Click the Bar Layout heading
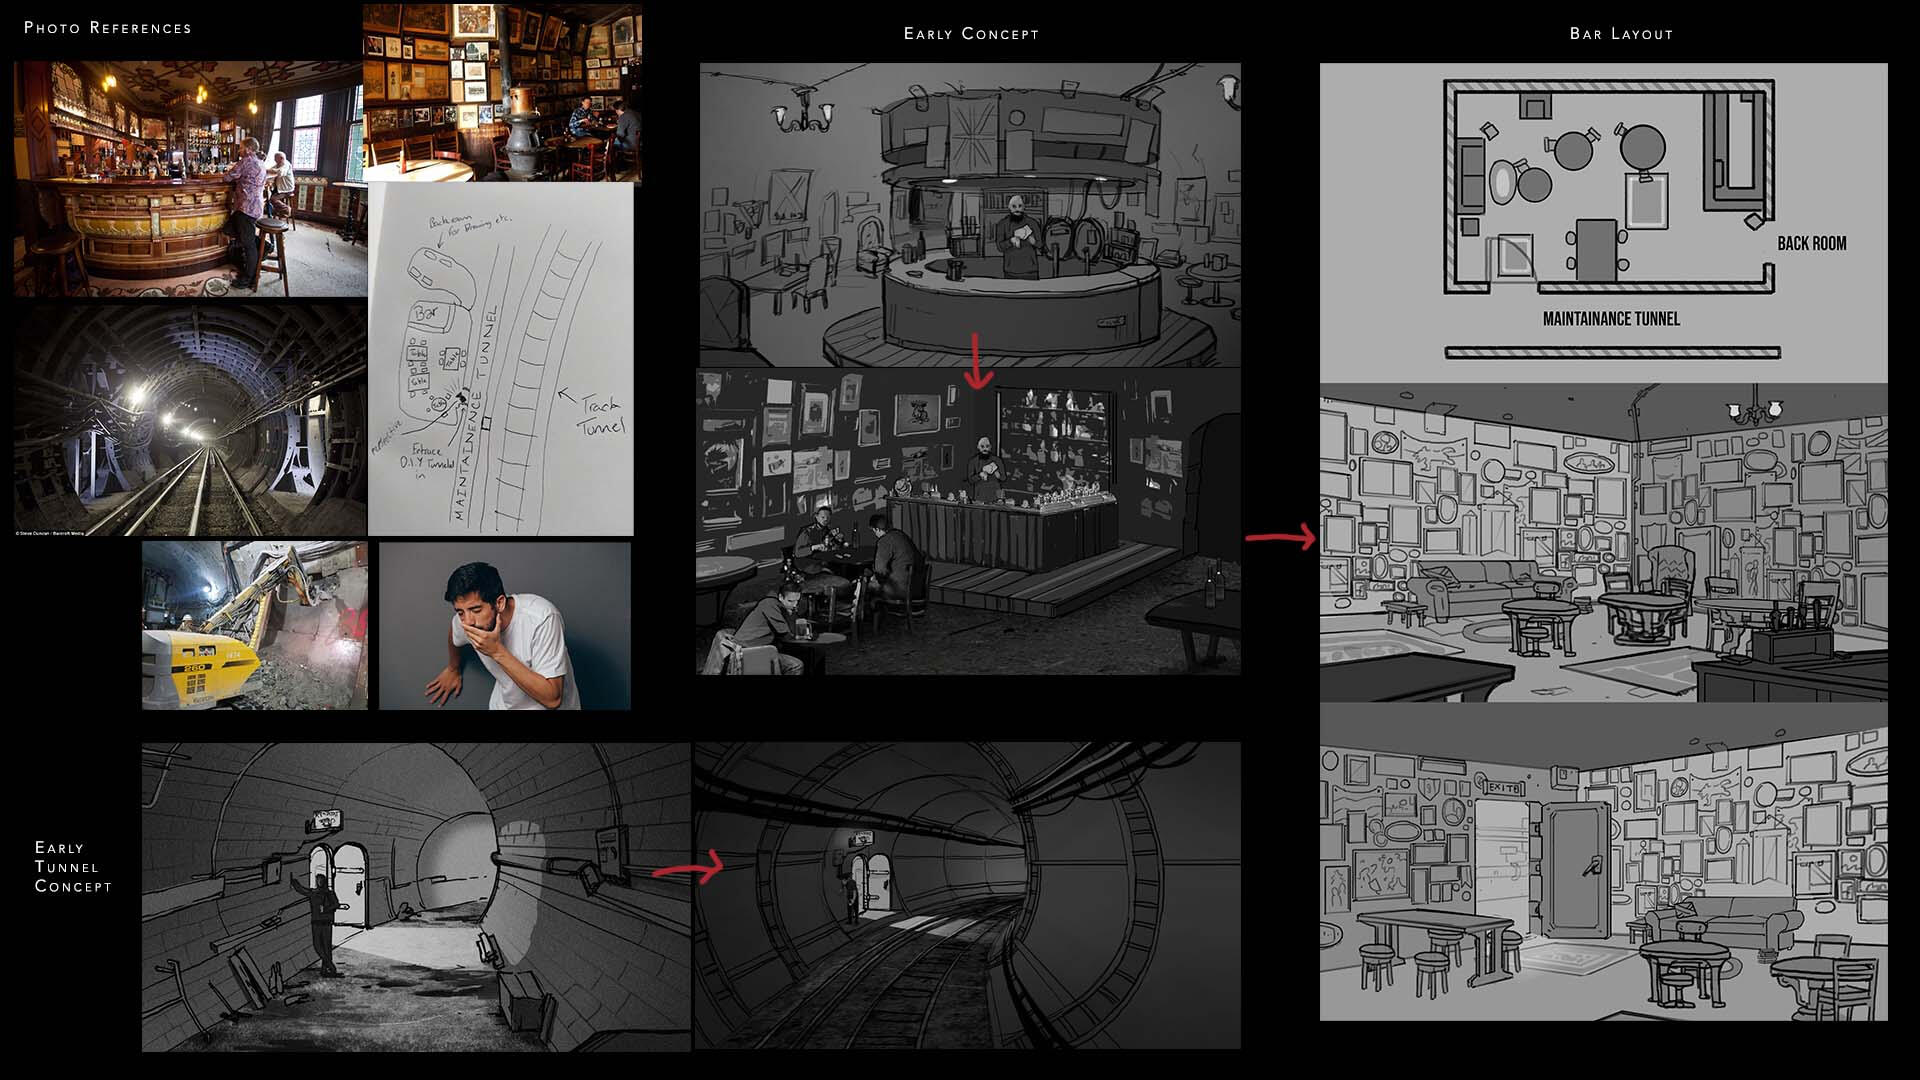Image resolution: width=1920 pixels, height=1080 pixels. (x=1620, y=34)
